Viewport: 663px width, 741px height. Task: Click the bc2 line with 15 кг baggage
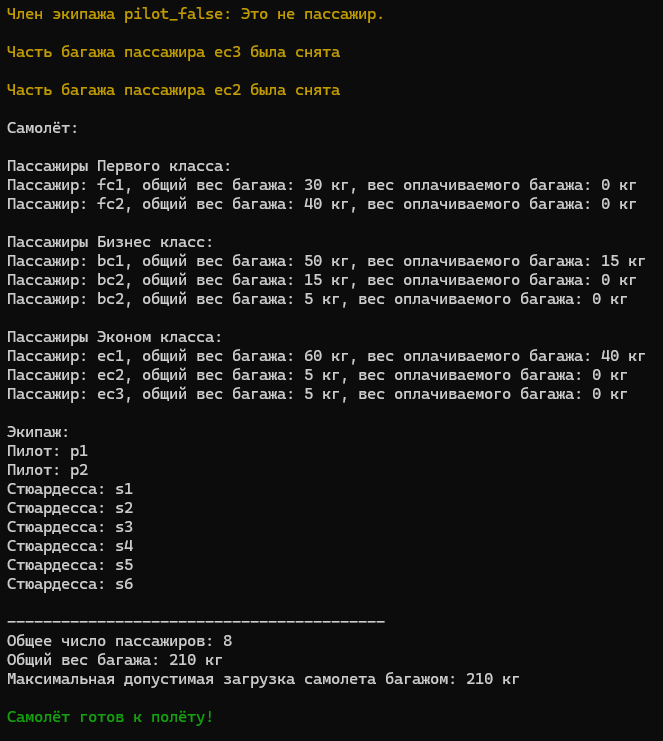pyautogui.click(x=322, y=280)
